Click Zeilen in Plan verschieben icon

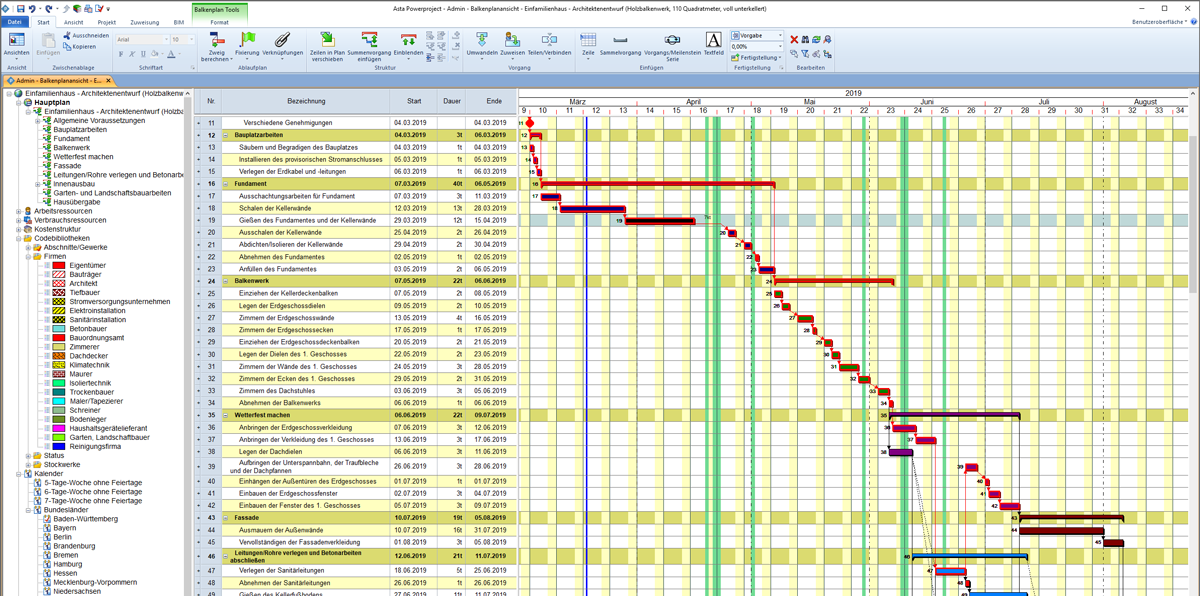coord(327,40)
